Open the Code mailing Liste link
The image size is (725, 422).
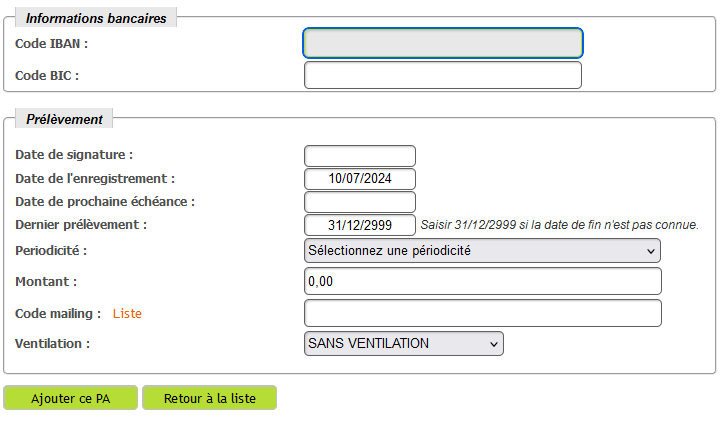click(127, 313)
